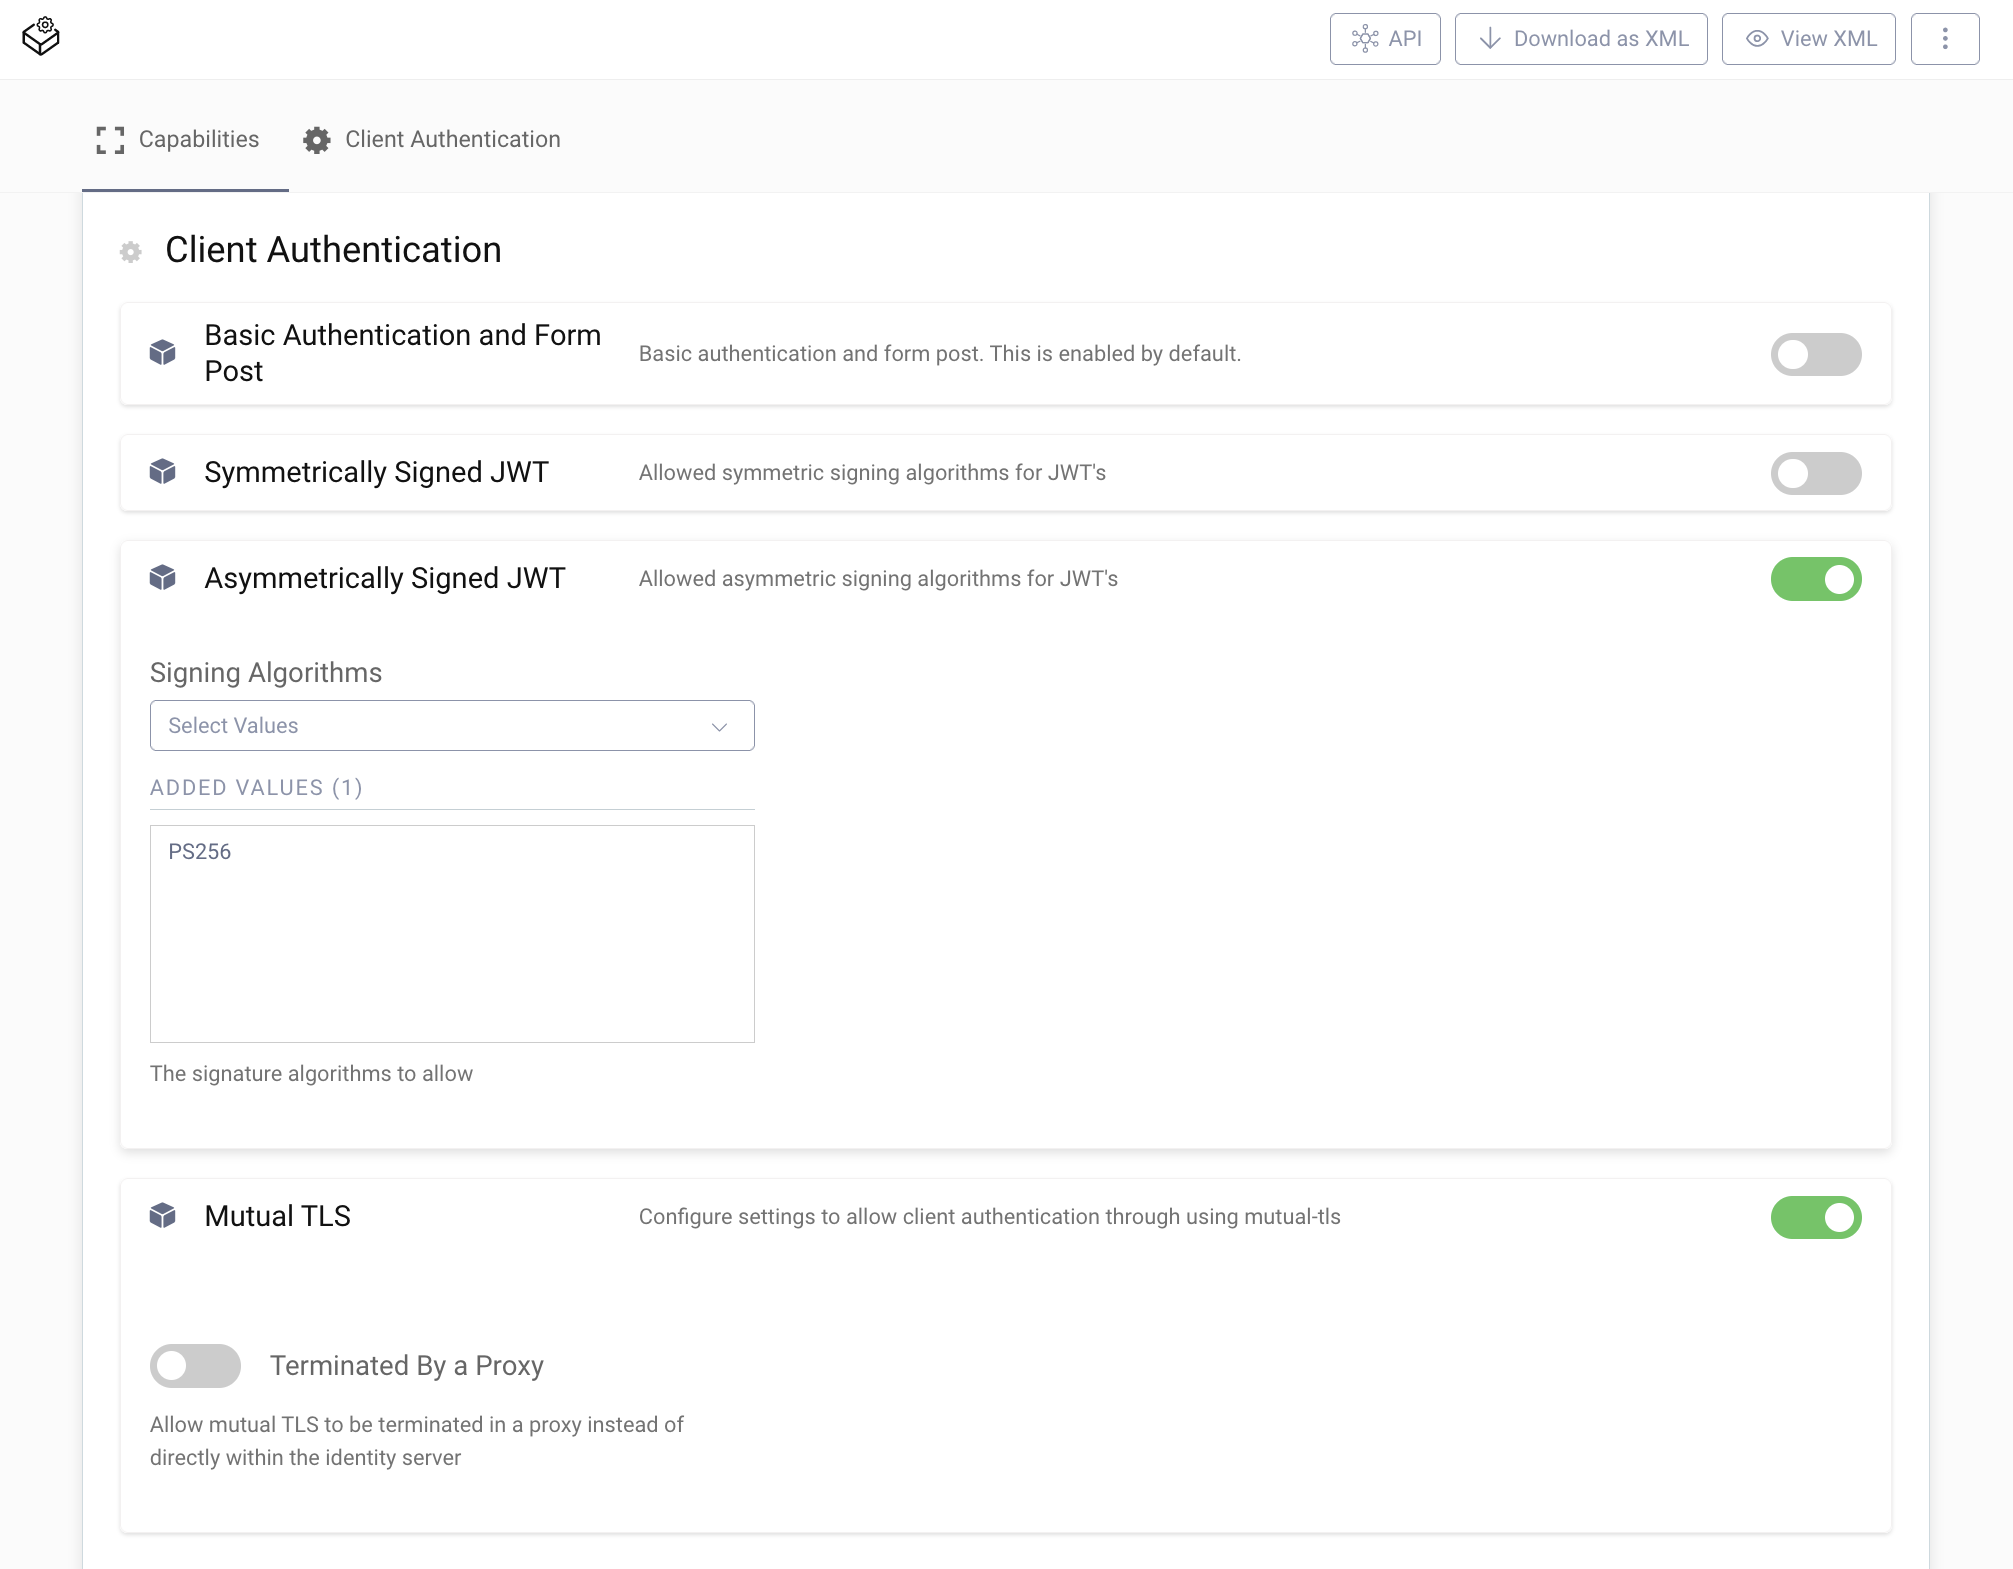
Task: Open the API button
Action: pyautogui.click(x=1384, y=39)
